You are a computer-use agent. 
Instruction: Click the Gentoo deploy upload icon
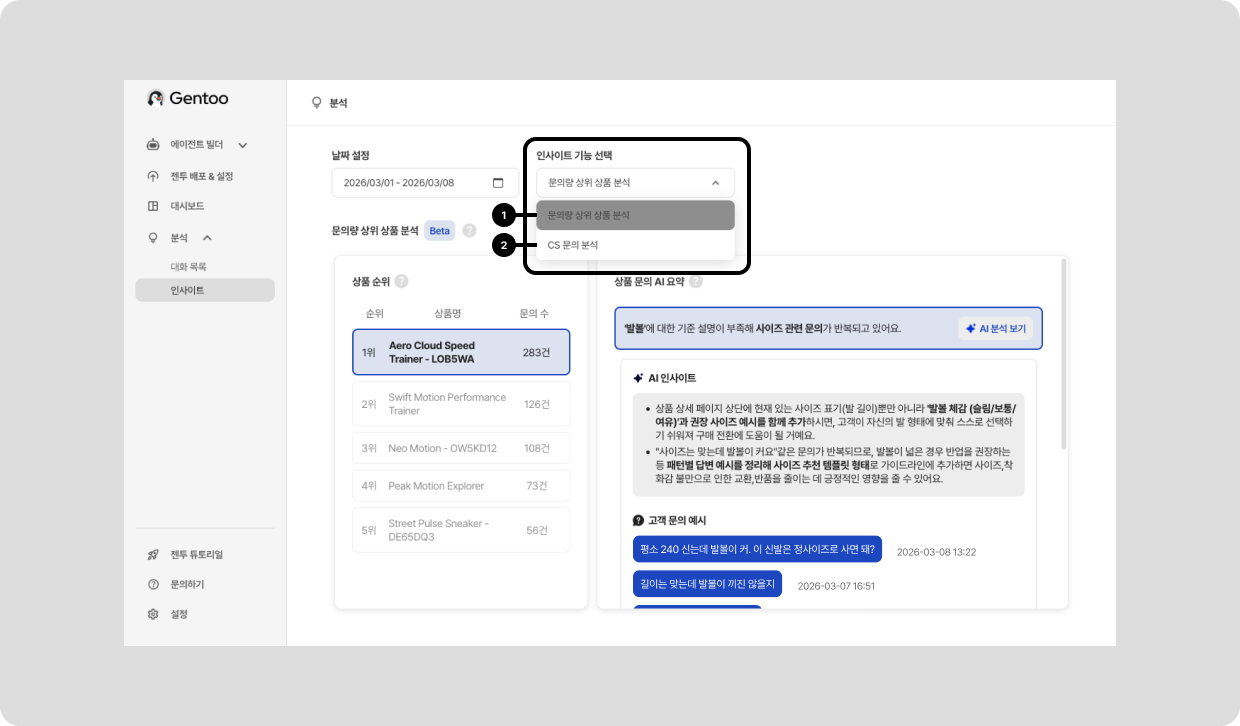click(153, 176)
